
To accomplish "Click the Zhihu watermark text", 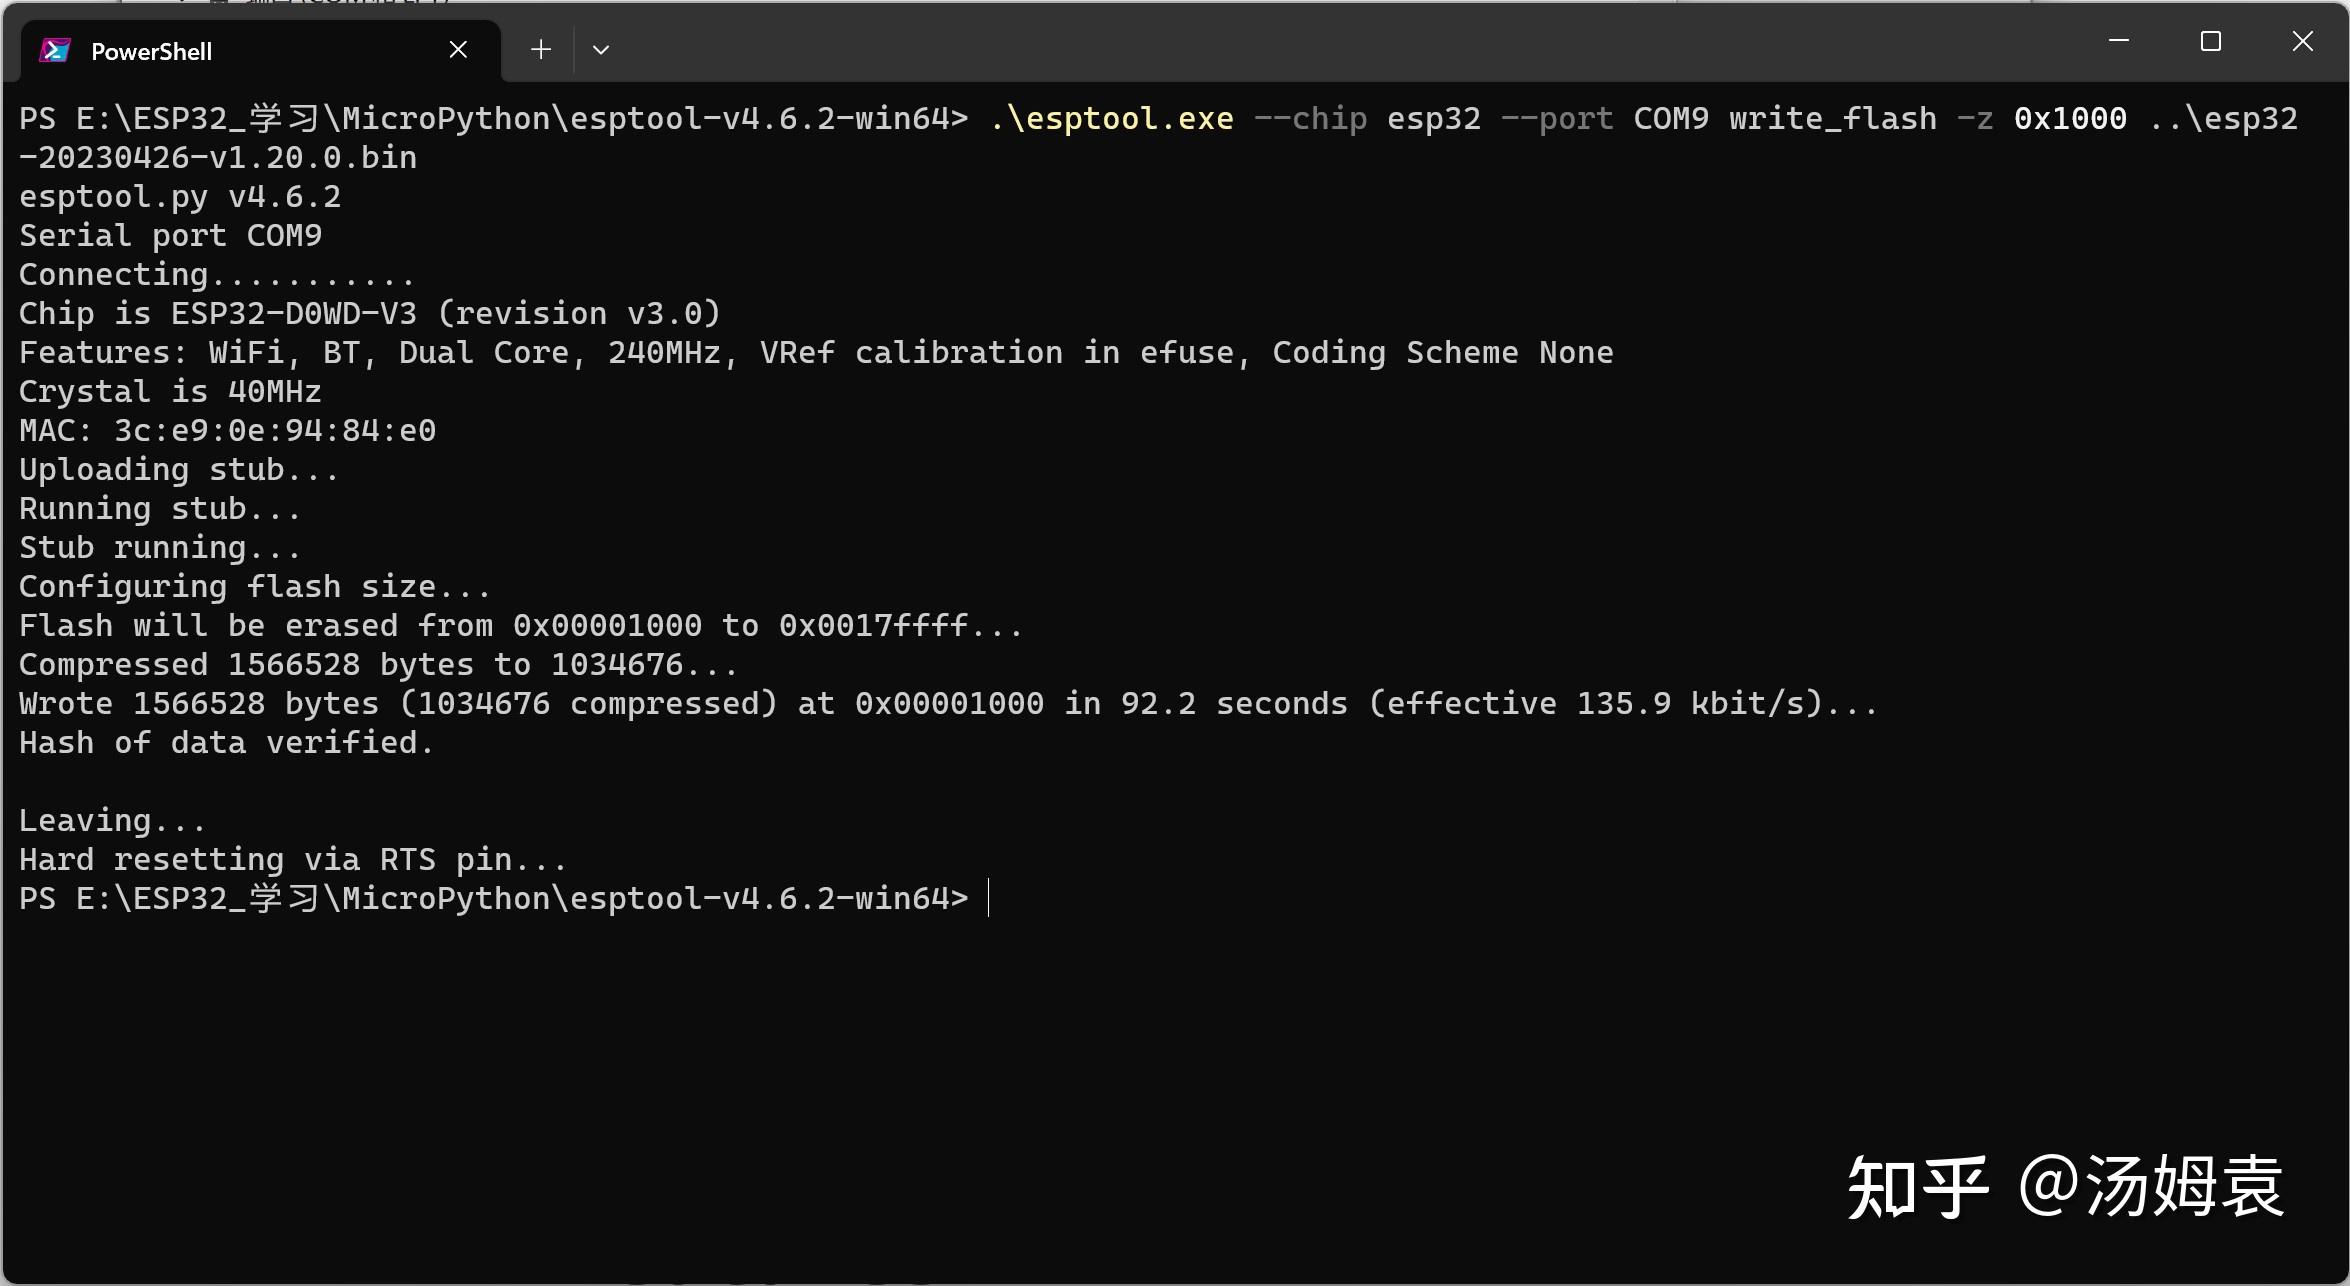I will click(x=2065, y=1187).
